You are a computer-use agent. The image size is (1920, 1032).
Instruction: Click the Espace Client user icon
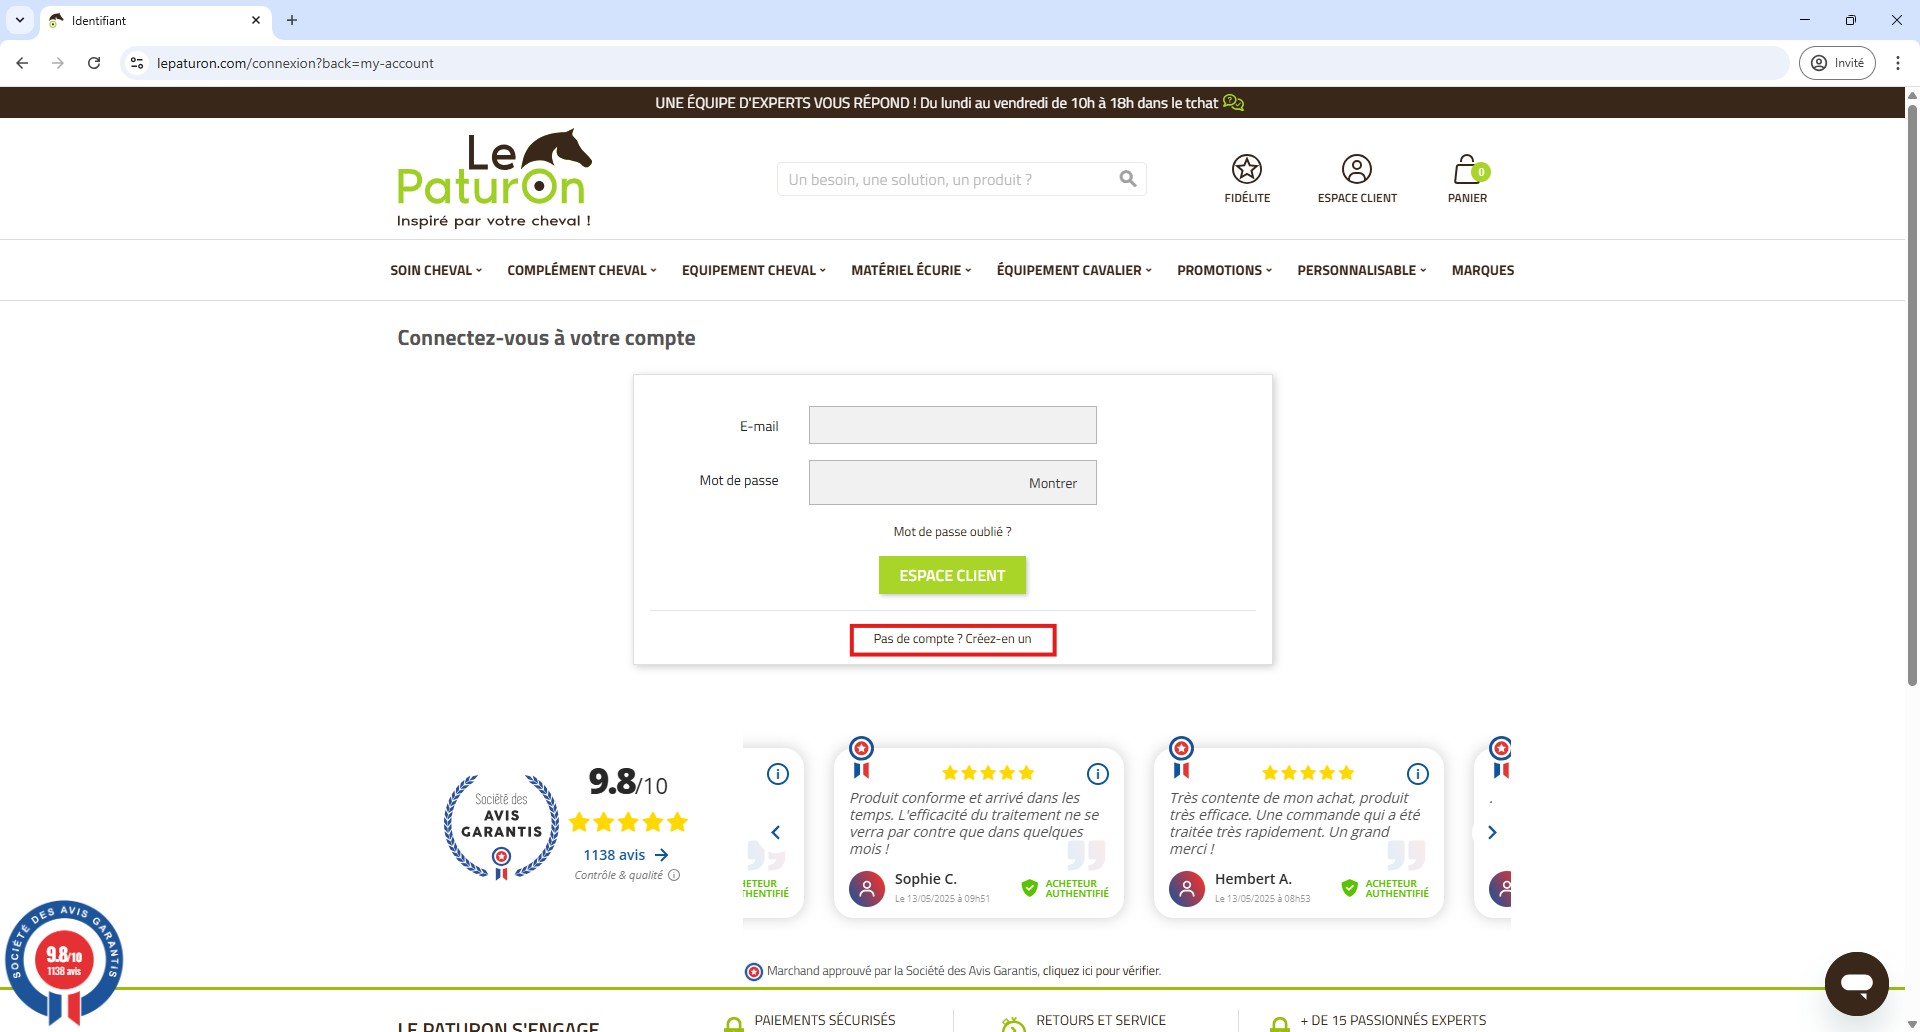[1356, 169]
